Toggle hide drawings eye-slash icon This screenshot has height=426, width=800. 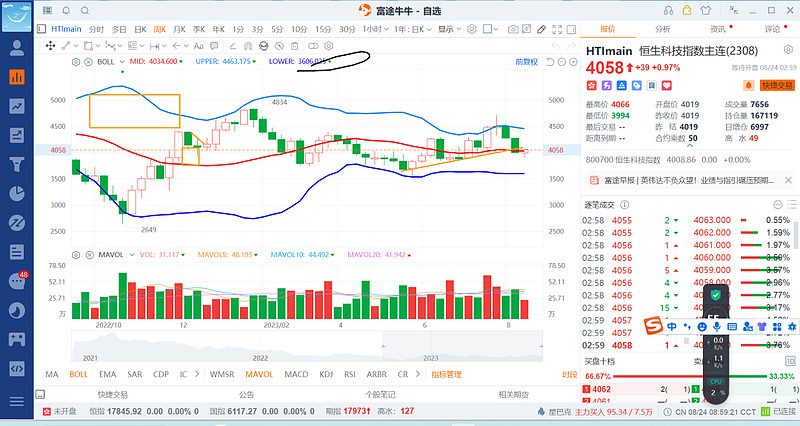pos(279,46)
